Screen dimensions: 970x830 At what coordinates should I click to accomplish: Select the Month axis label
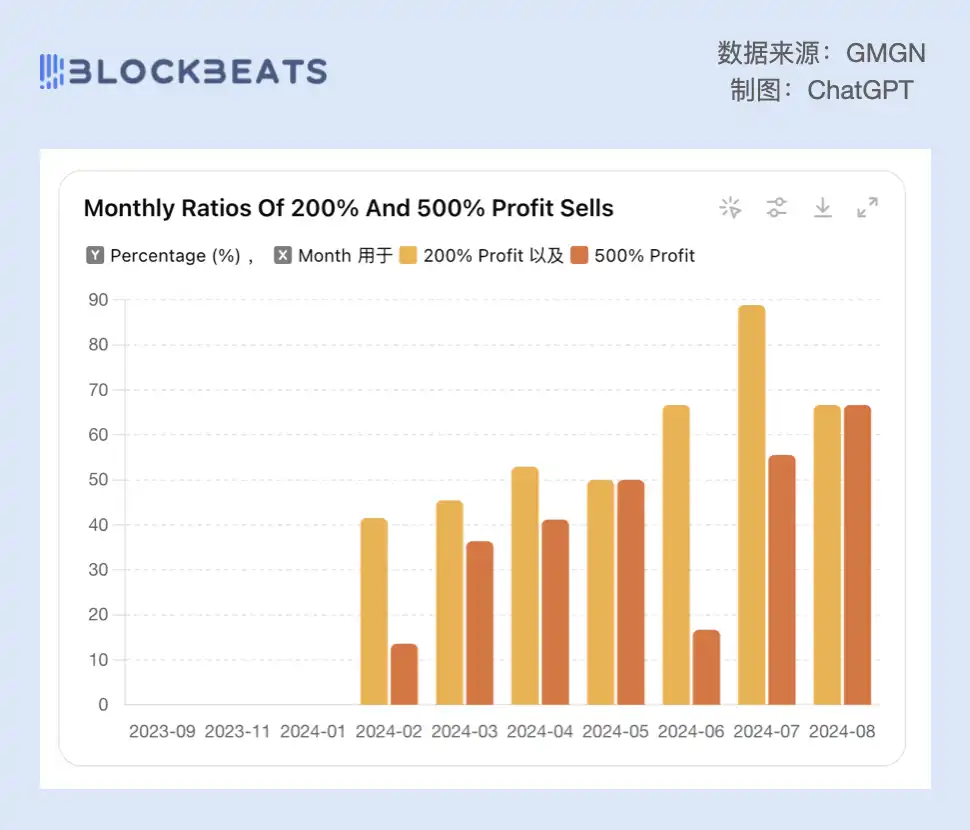pos(324,255)
